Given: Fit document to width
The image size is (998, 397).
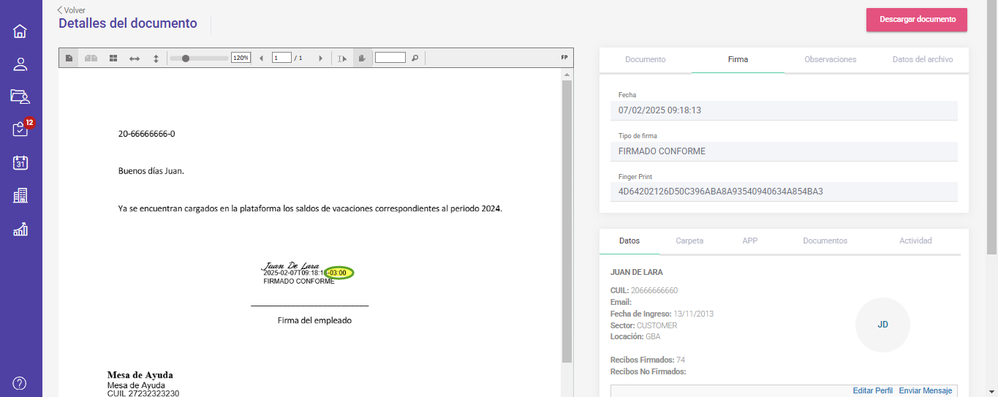Looking at the screenshot, I should (134, 58).
